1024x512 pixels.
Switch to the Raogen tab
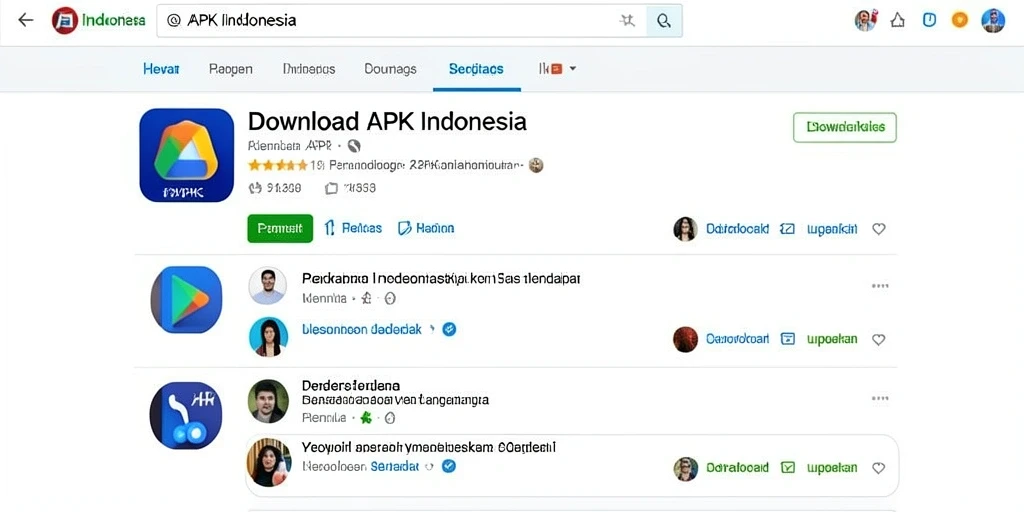231,69
